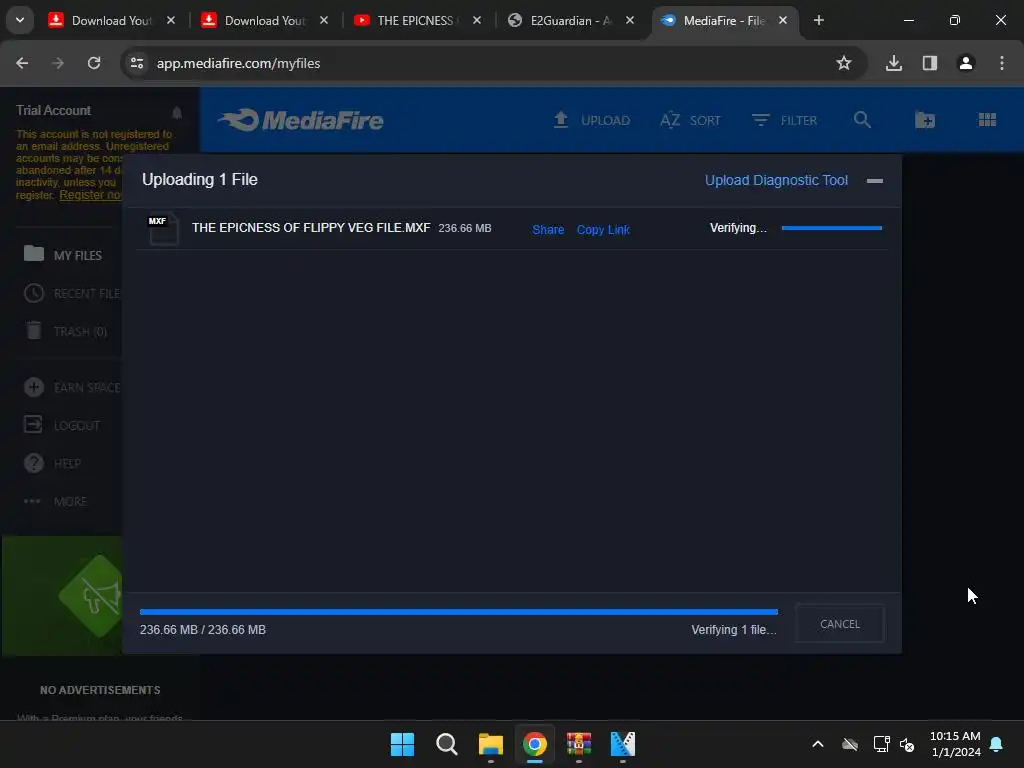This screenshot has width=1024, height=768.
Task: Open Trash in the sidebar
Action: tap(65, 331)
